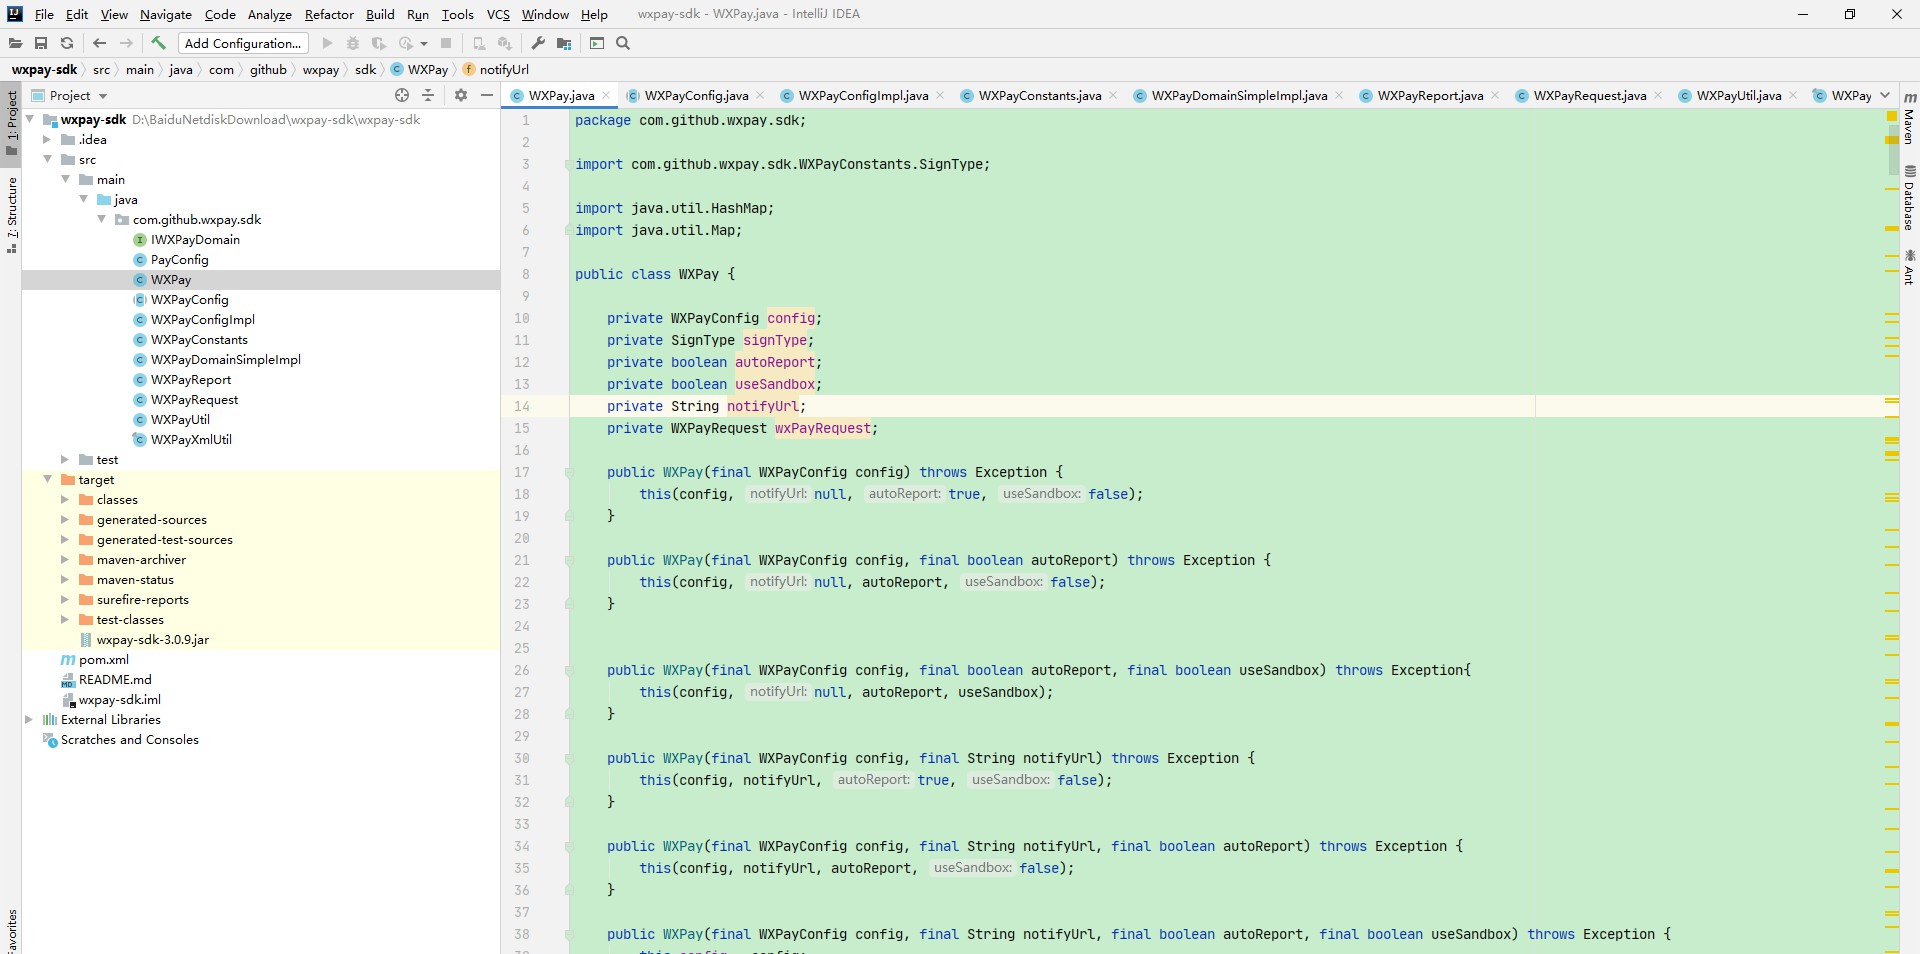Click the Stop square icon
This screenshot has width=1920, height=954.
(x=446, y=43)
